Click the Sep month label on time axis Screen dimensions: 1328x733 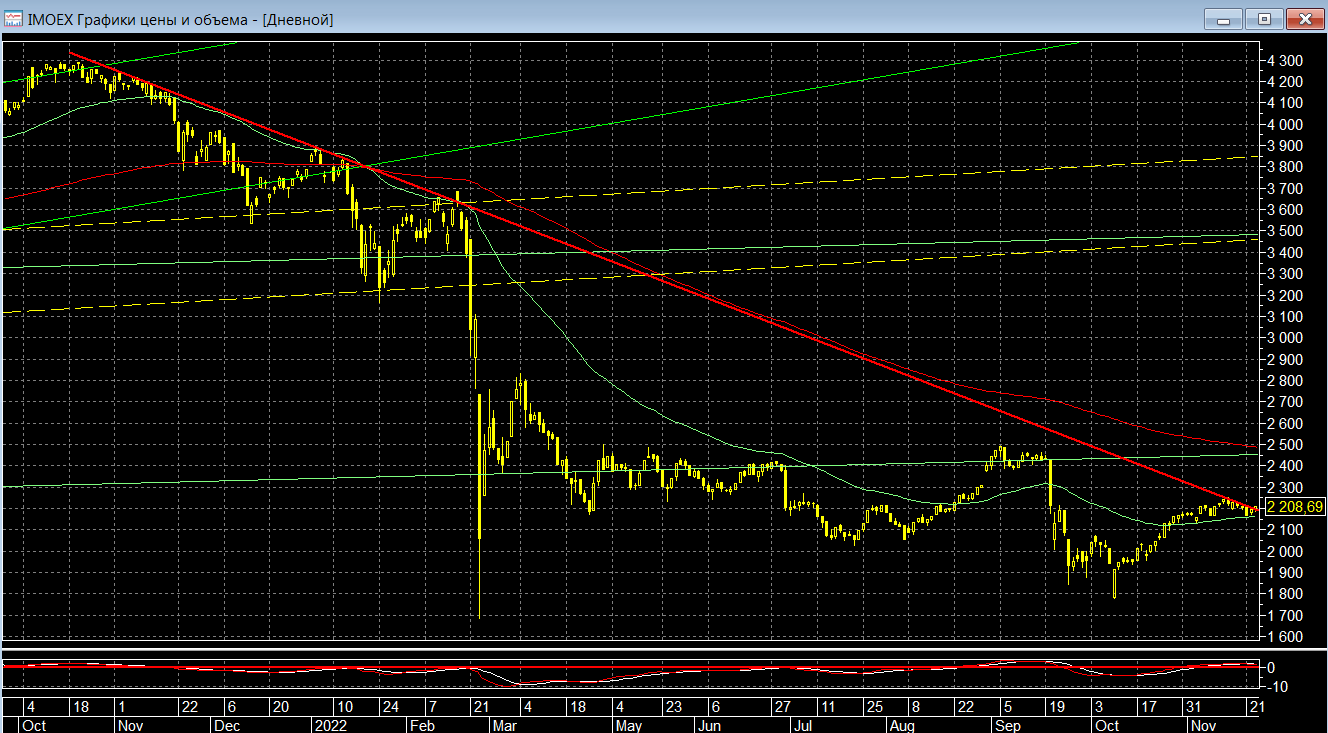tap(1007, 725)
